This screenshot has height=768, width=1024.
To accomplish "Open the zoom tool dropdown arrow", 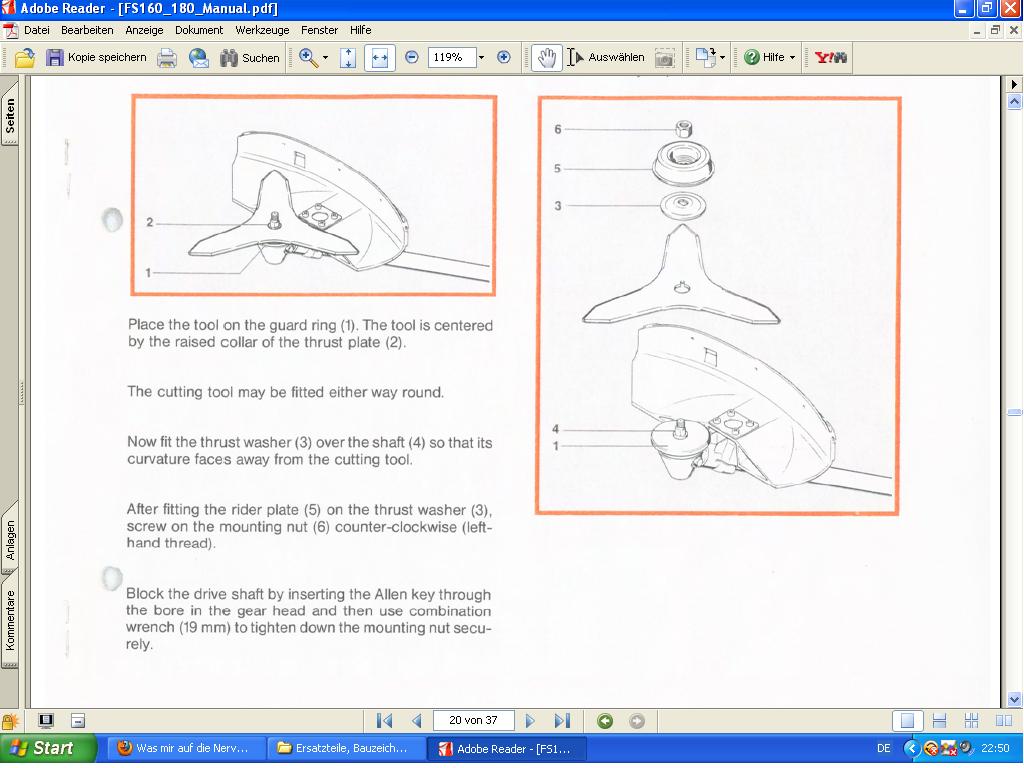I will 325,58.
